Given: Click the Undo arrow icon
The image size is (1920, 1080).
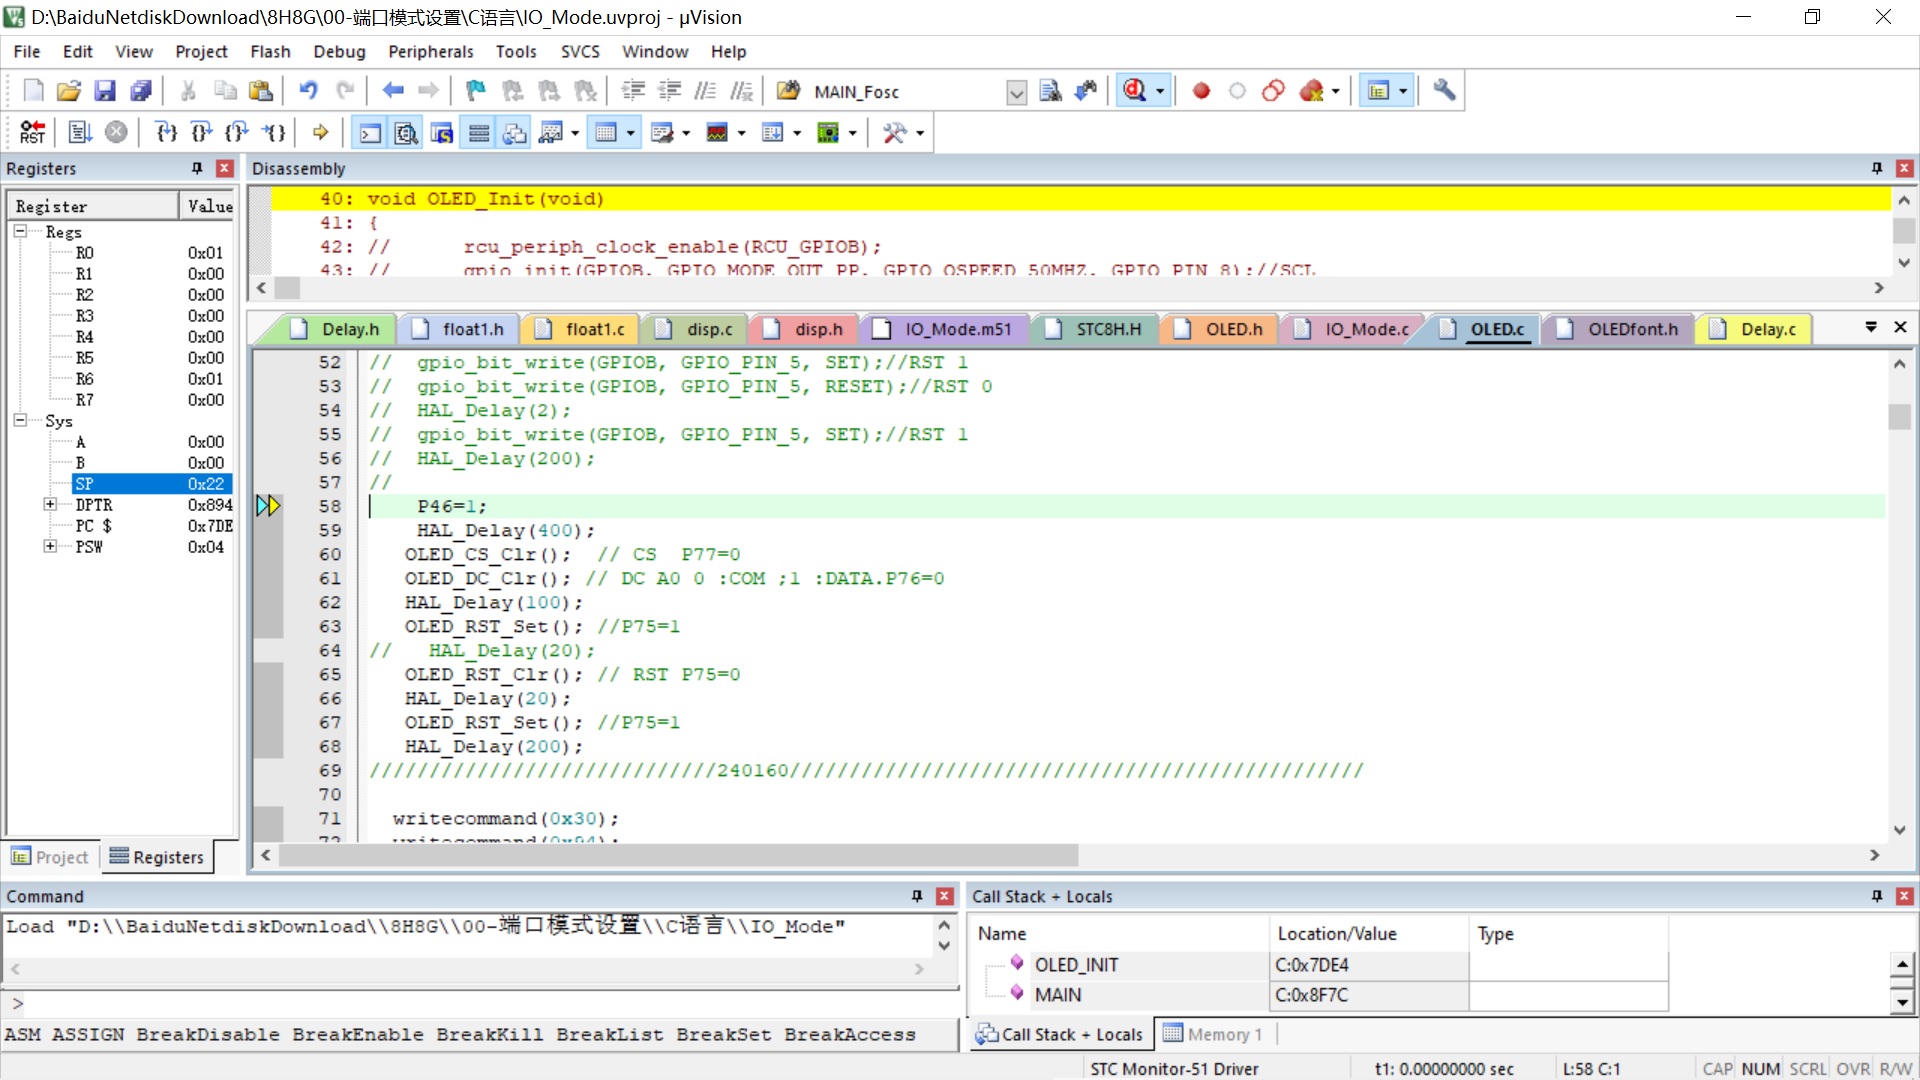Looking at the screenshot, I should coord(308,91).
